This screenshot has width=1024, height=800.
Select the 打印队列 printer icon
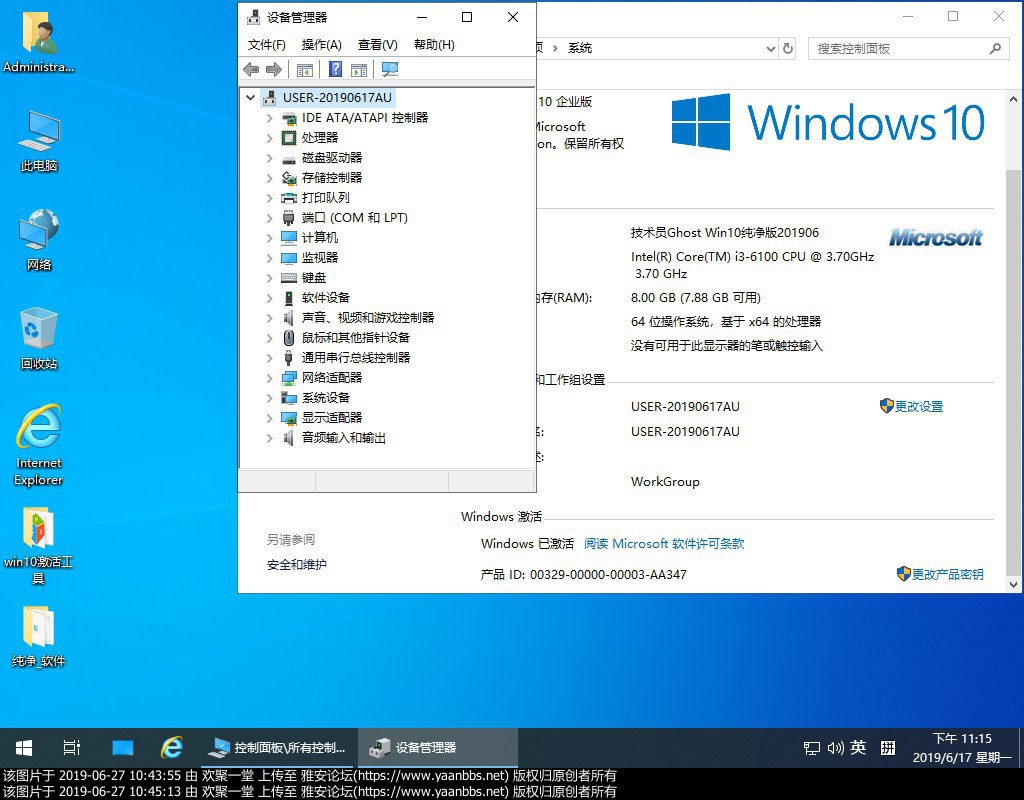pos(289,198)
